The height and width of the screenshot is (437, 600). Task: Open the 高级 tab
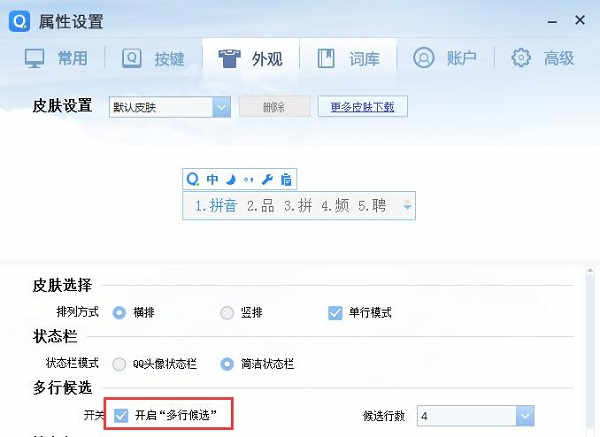coord(543,58)
